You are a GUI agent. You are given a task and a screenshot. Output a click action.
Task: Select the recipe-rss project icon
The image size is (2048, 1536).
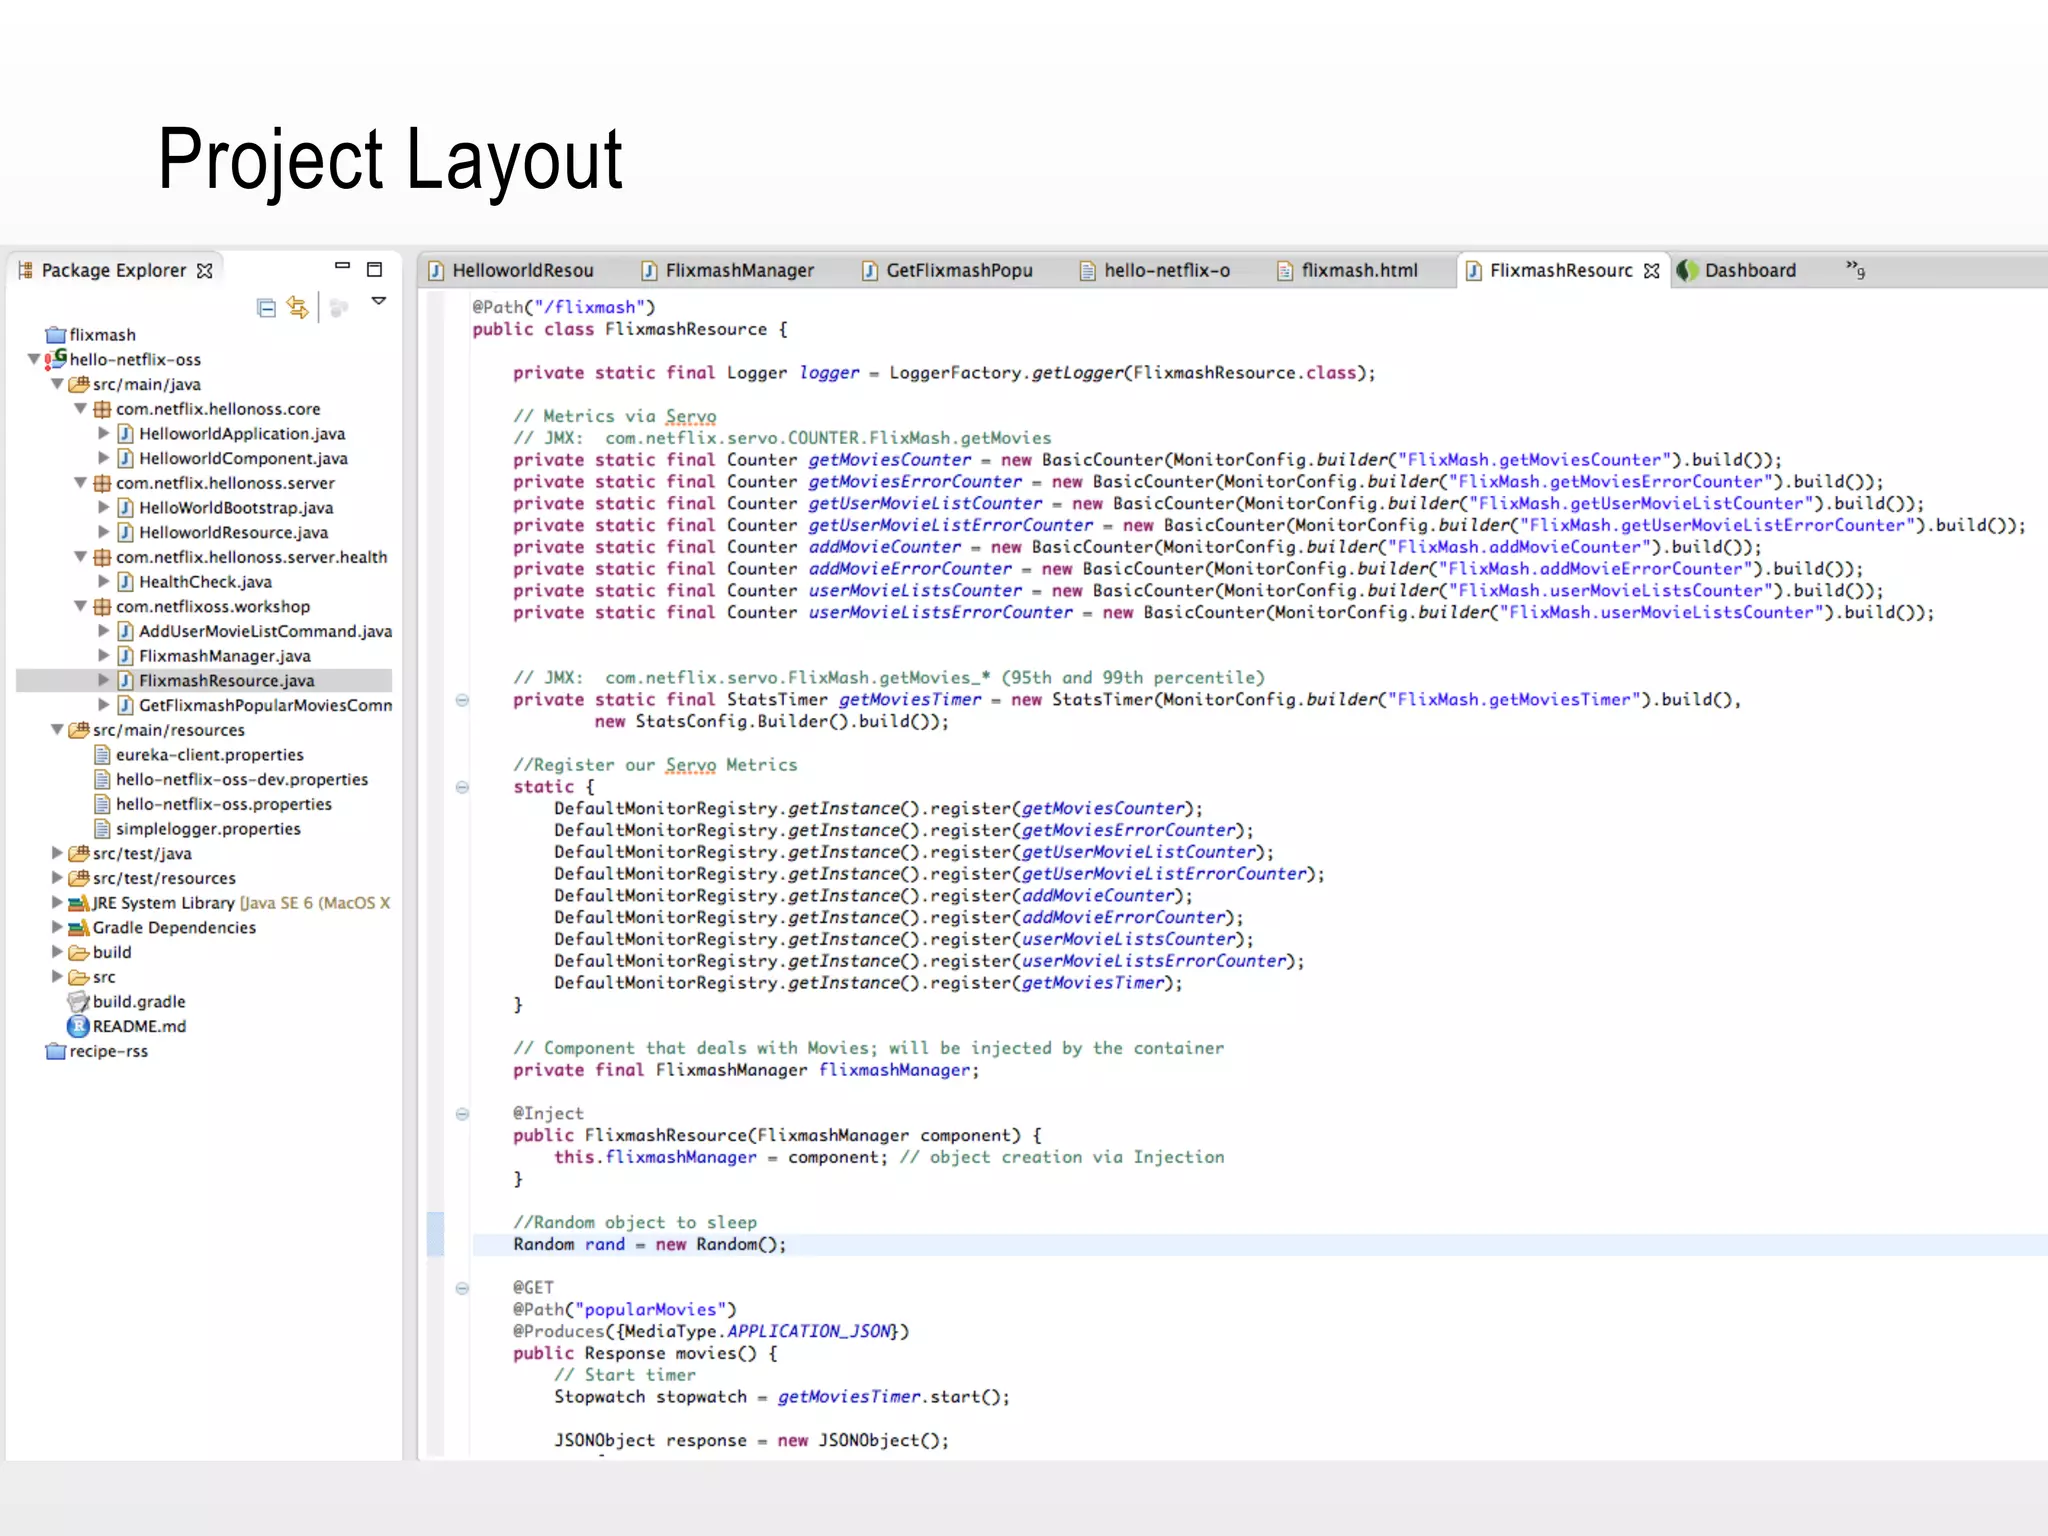[x=56, y=1051]
